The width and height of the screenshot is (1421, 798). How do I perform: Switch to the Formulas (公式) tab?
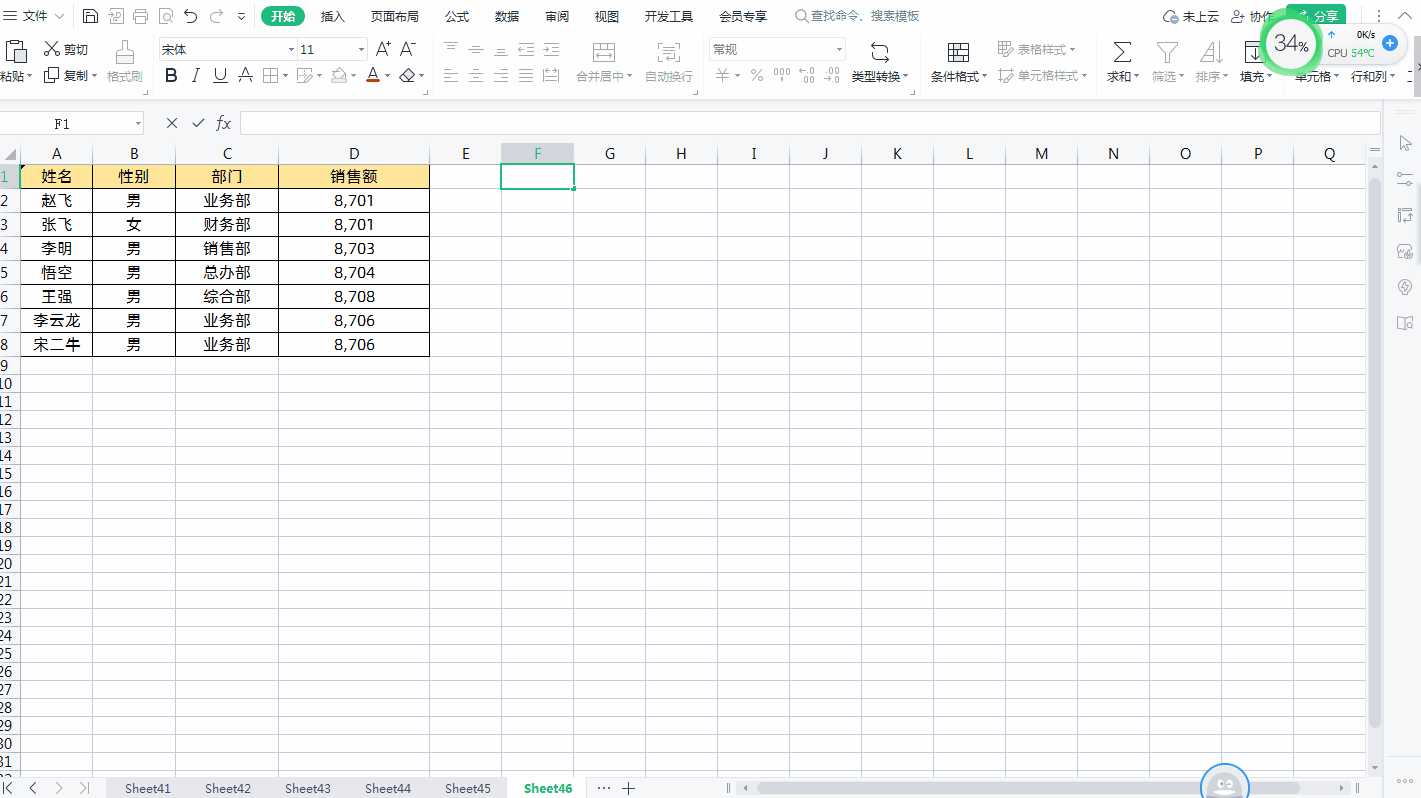(457, 16)
